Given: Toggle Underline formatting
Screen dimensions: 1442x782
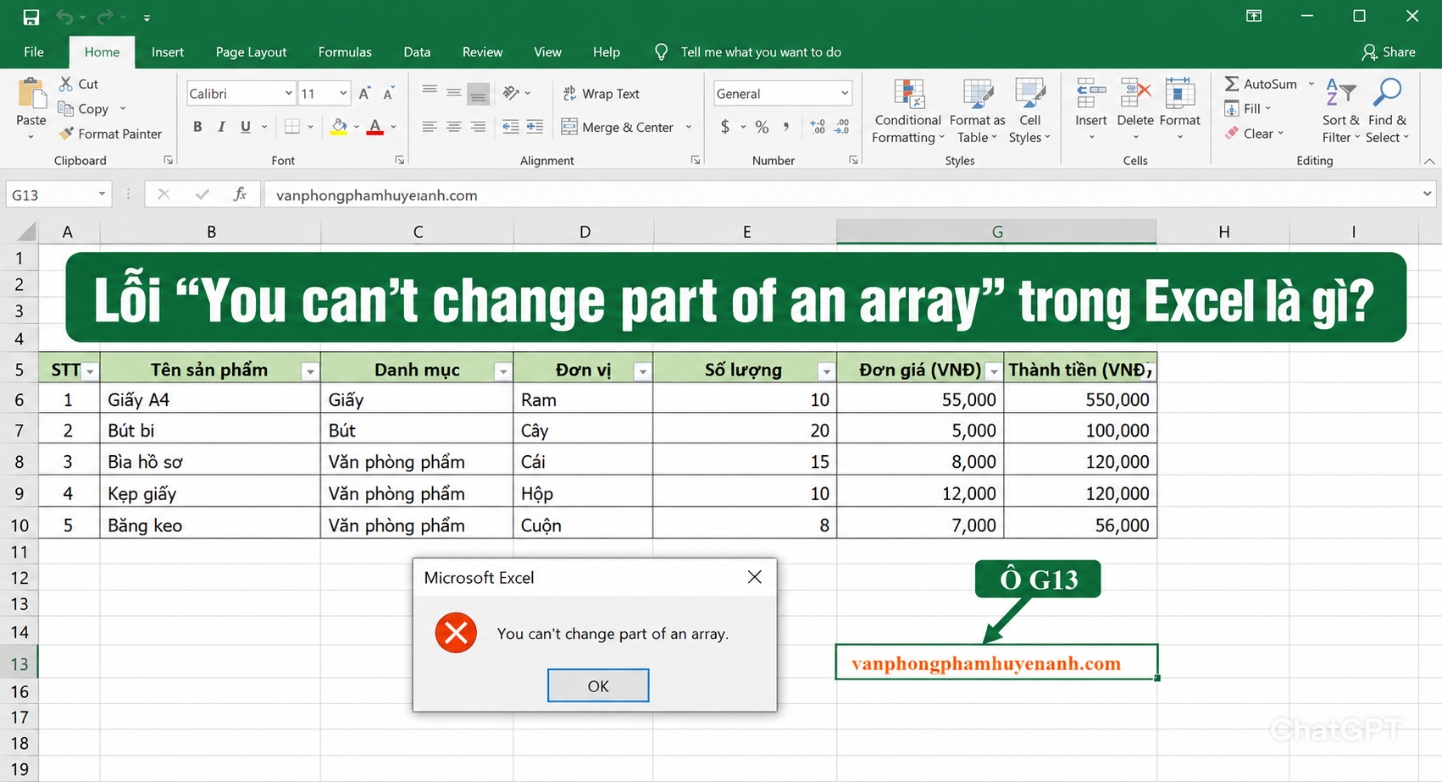Looking at the screenshot, I should [245, 127].
